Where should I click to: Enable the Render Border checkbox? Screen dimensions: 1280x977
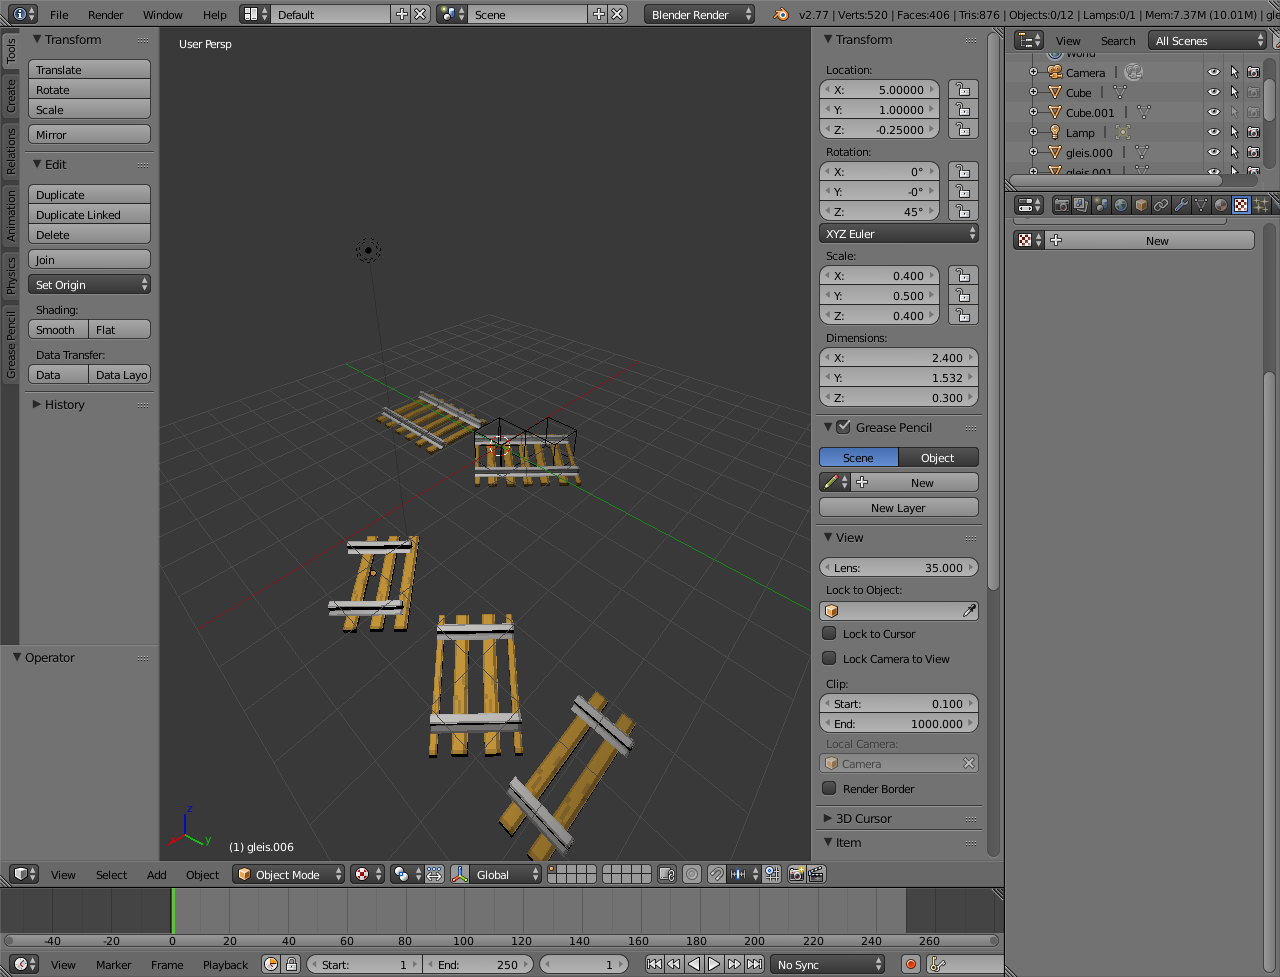point(829,788)
